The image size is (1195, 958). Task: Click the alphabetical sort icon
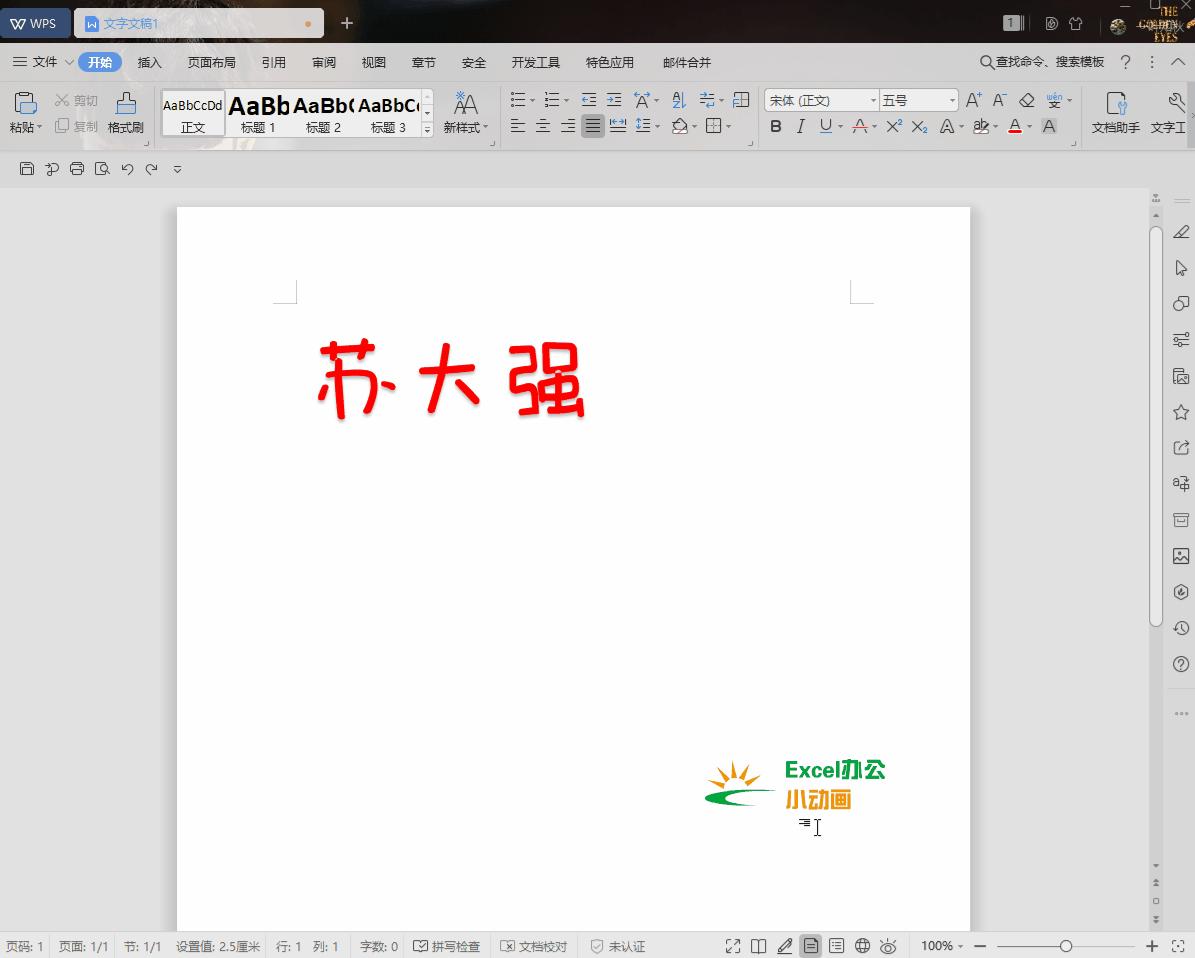(x=678, y=99)
